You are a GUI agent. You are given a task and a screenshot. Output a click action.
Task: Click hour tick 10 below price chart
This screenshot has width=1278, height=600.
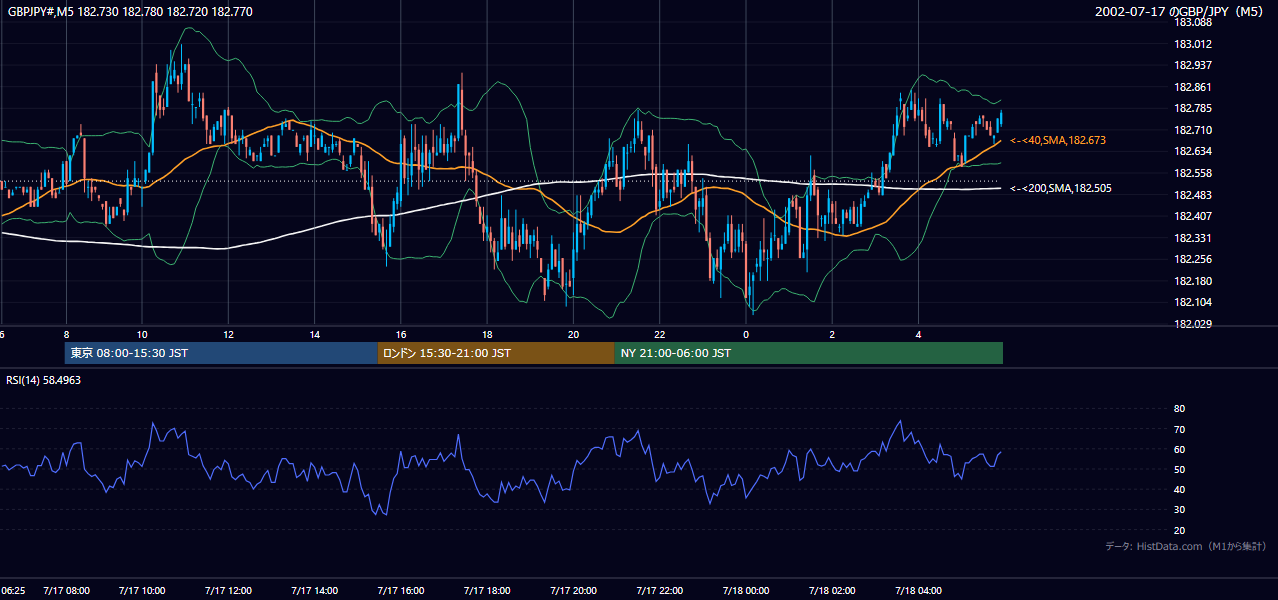click(142, 334)
